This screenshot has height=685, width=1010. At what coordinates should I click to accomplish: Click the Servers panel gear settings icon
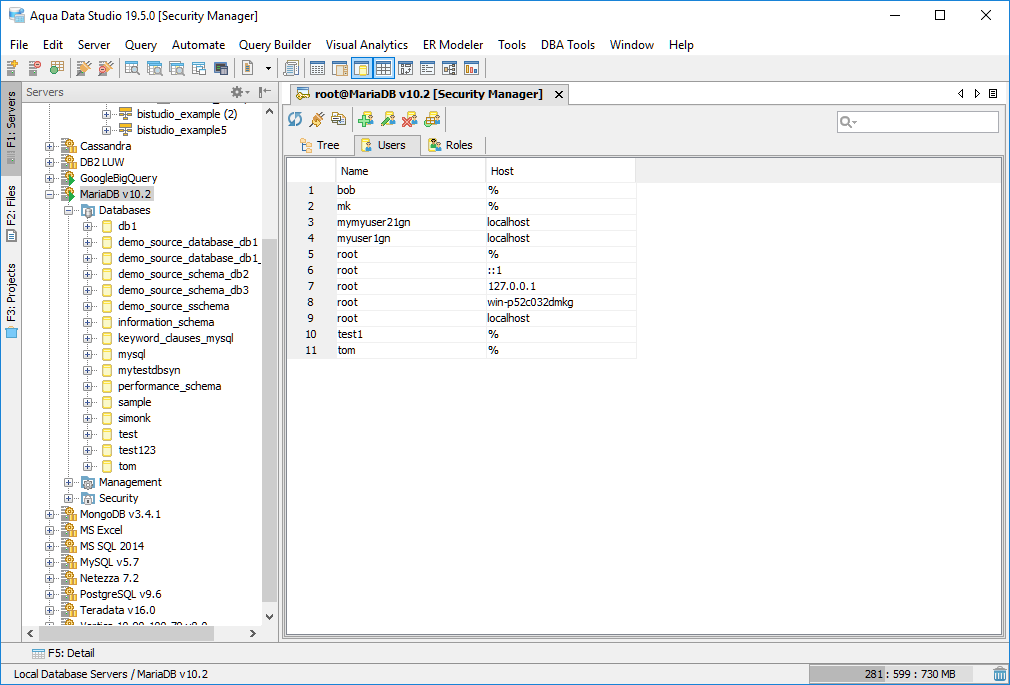click(238, 92)
